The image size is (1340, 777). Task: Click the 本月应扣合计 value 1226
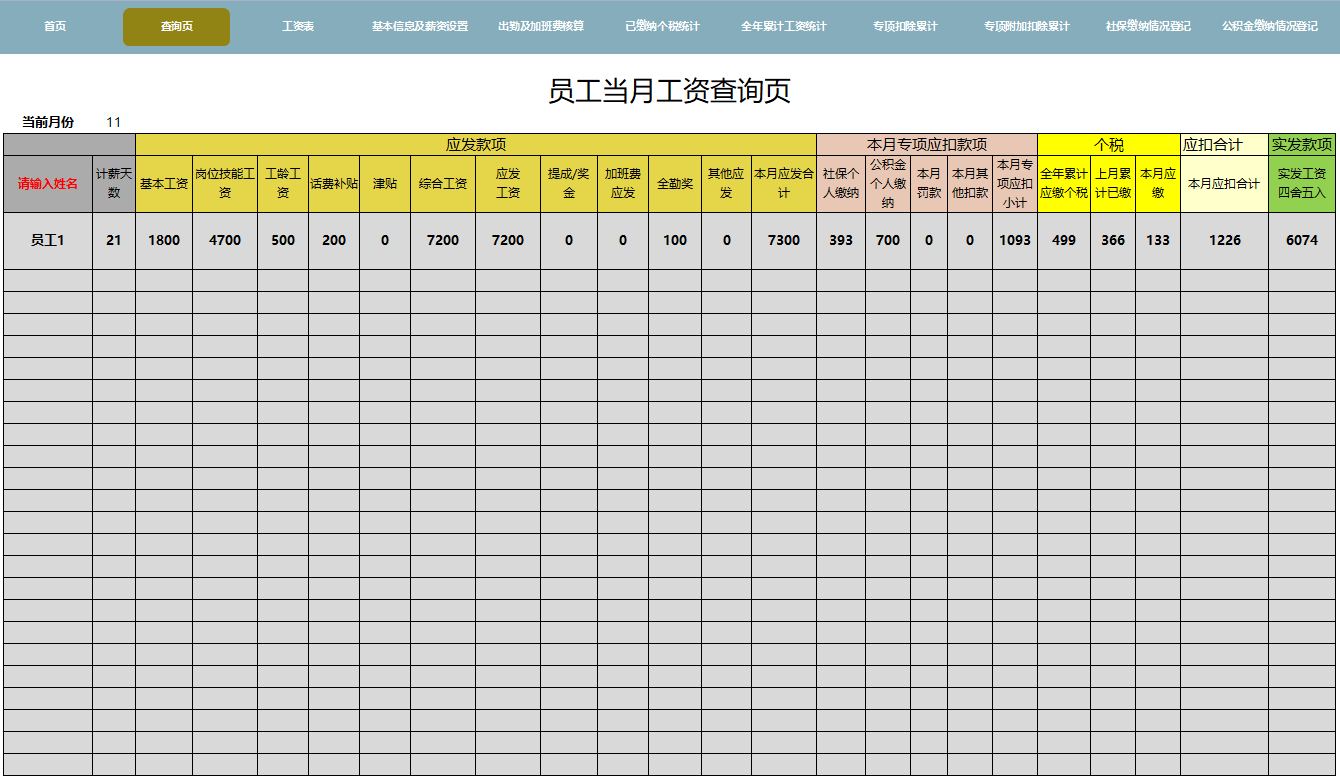pos(1226,240)
